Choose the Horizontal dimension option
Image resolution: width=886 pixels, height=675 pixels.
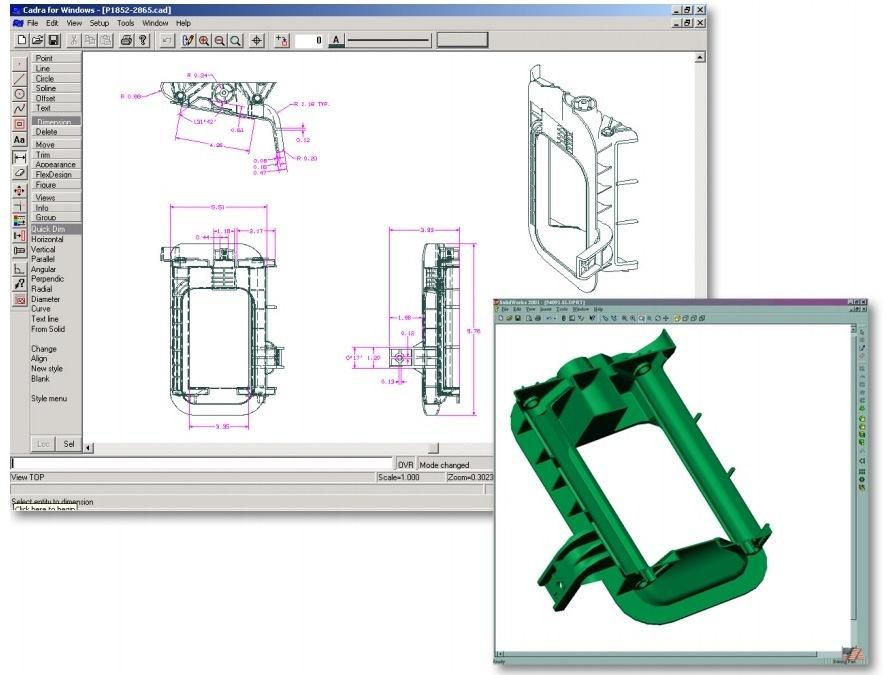tap(47, 239)
